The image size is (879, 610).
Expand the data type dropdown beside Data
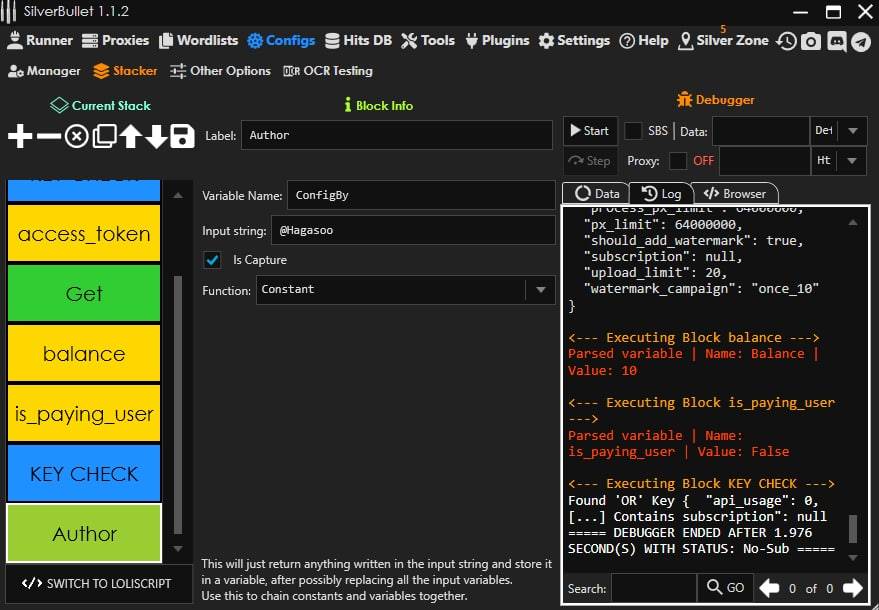[851, 131]
